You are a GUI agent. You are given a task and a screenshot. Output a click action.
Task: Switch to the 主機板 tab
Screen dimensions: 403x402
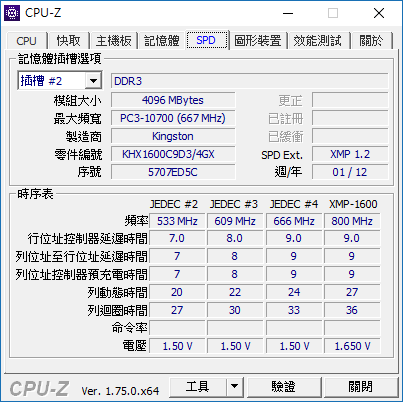tap(114, 41)
